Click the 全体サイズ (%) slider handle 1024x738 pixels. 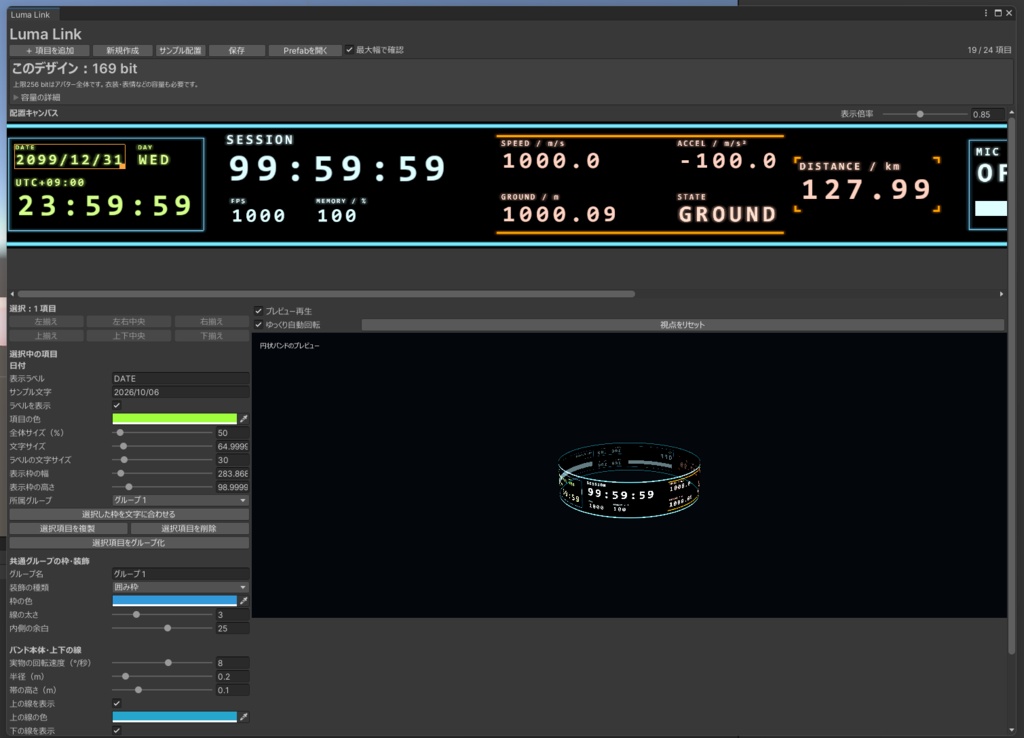click(x=120, y=432)
